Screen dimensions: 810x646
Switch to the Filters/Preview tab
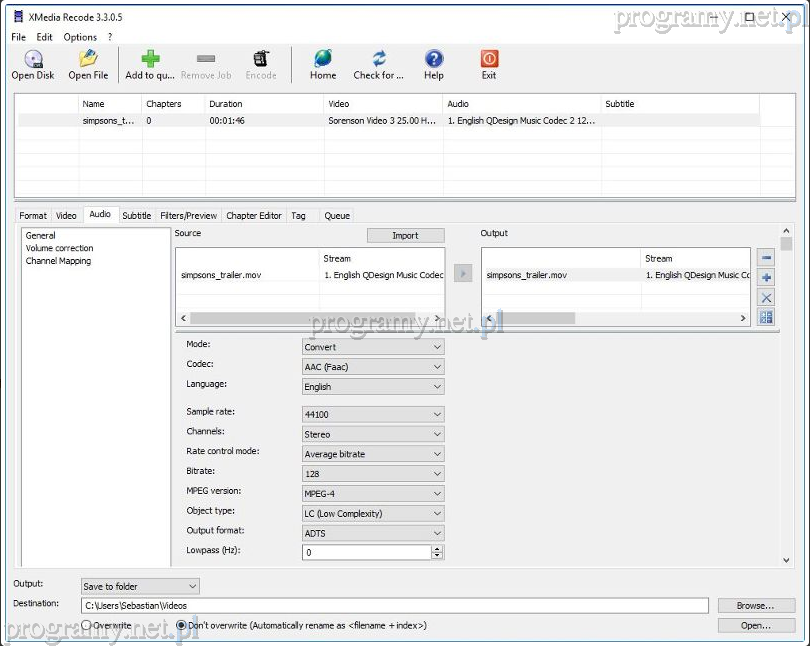(188, 215)
